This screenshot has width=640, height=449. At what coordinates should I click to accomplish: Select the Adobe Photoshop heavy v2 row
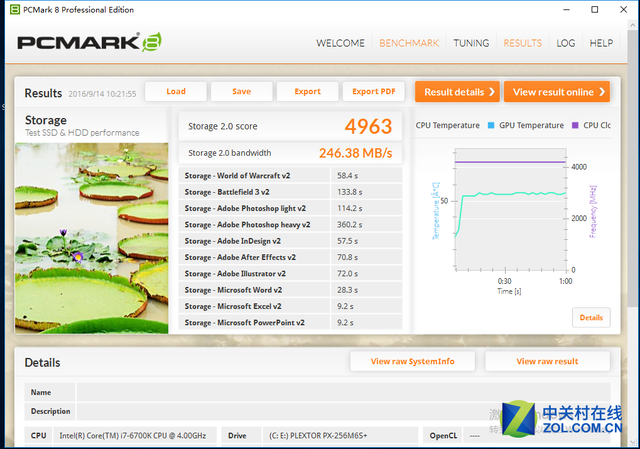(x=290, y=224)
